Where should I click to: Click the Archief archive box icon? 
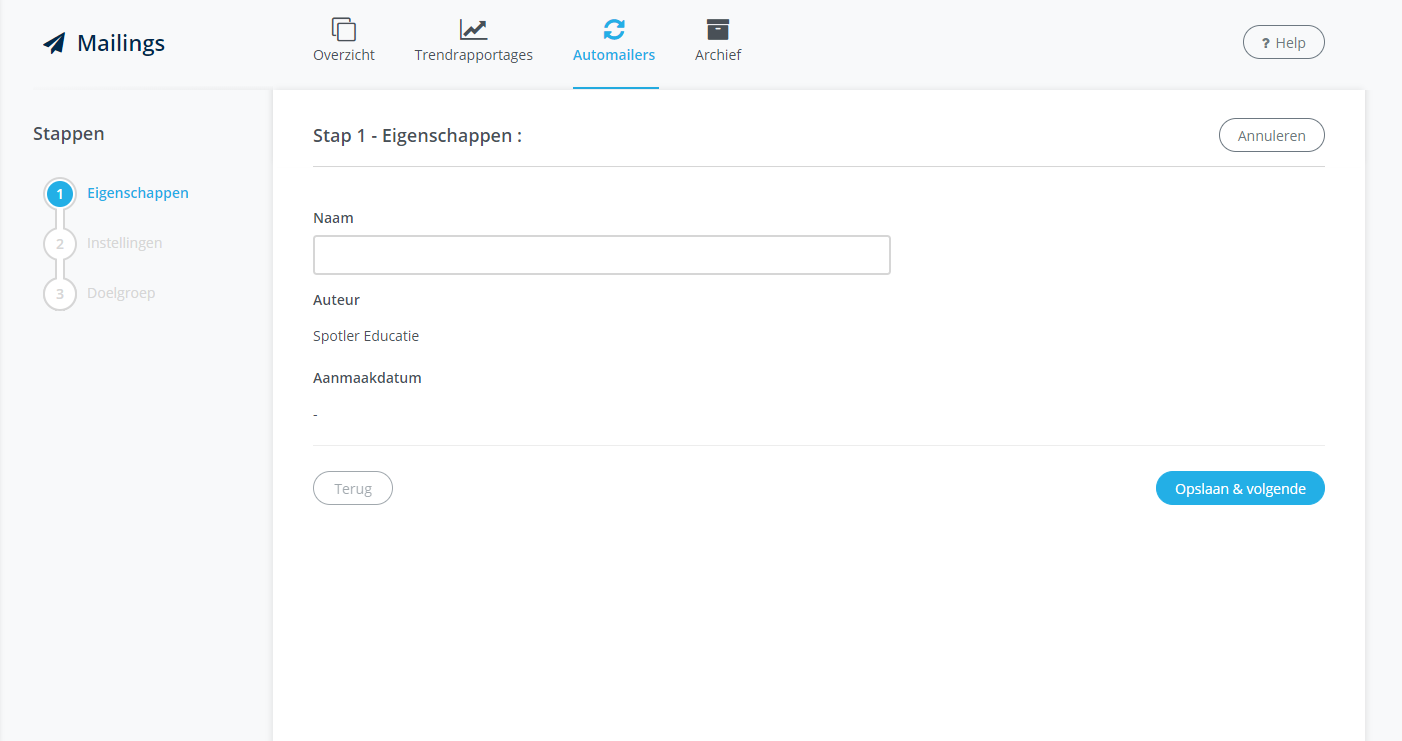click(718, 29)
